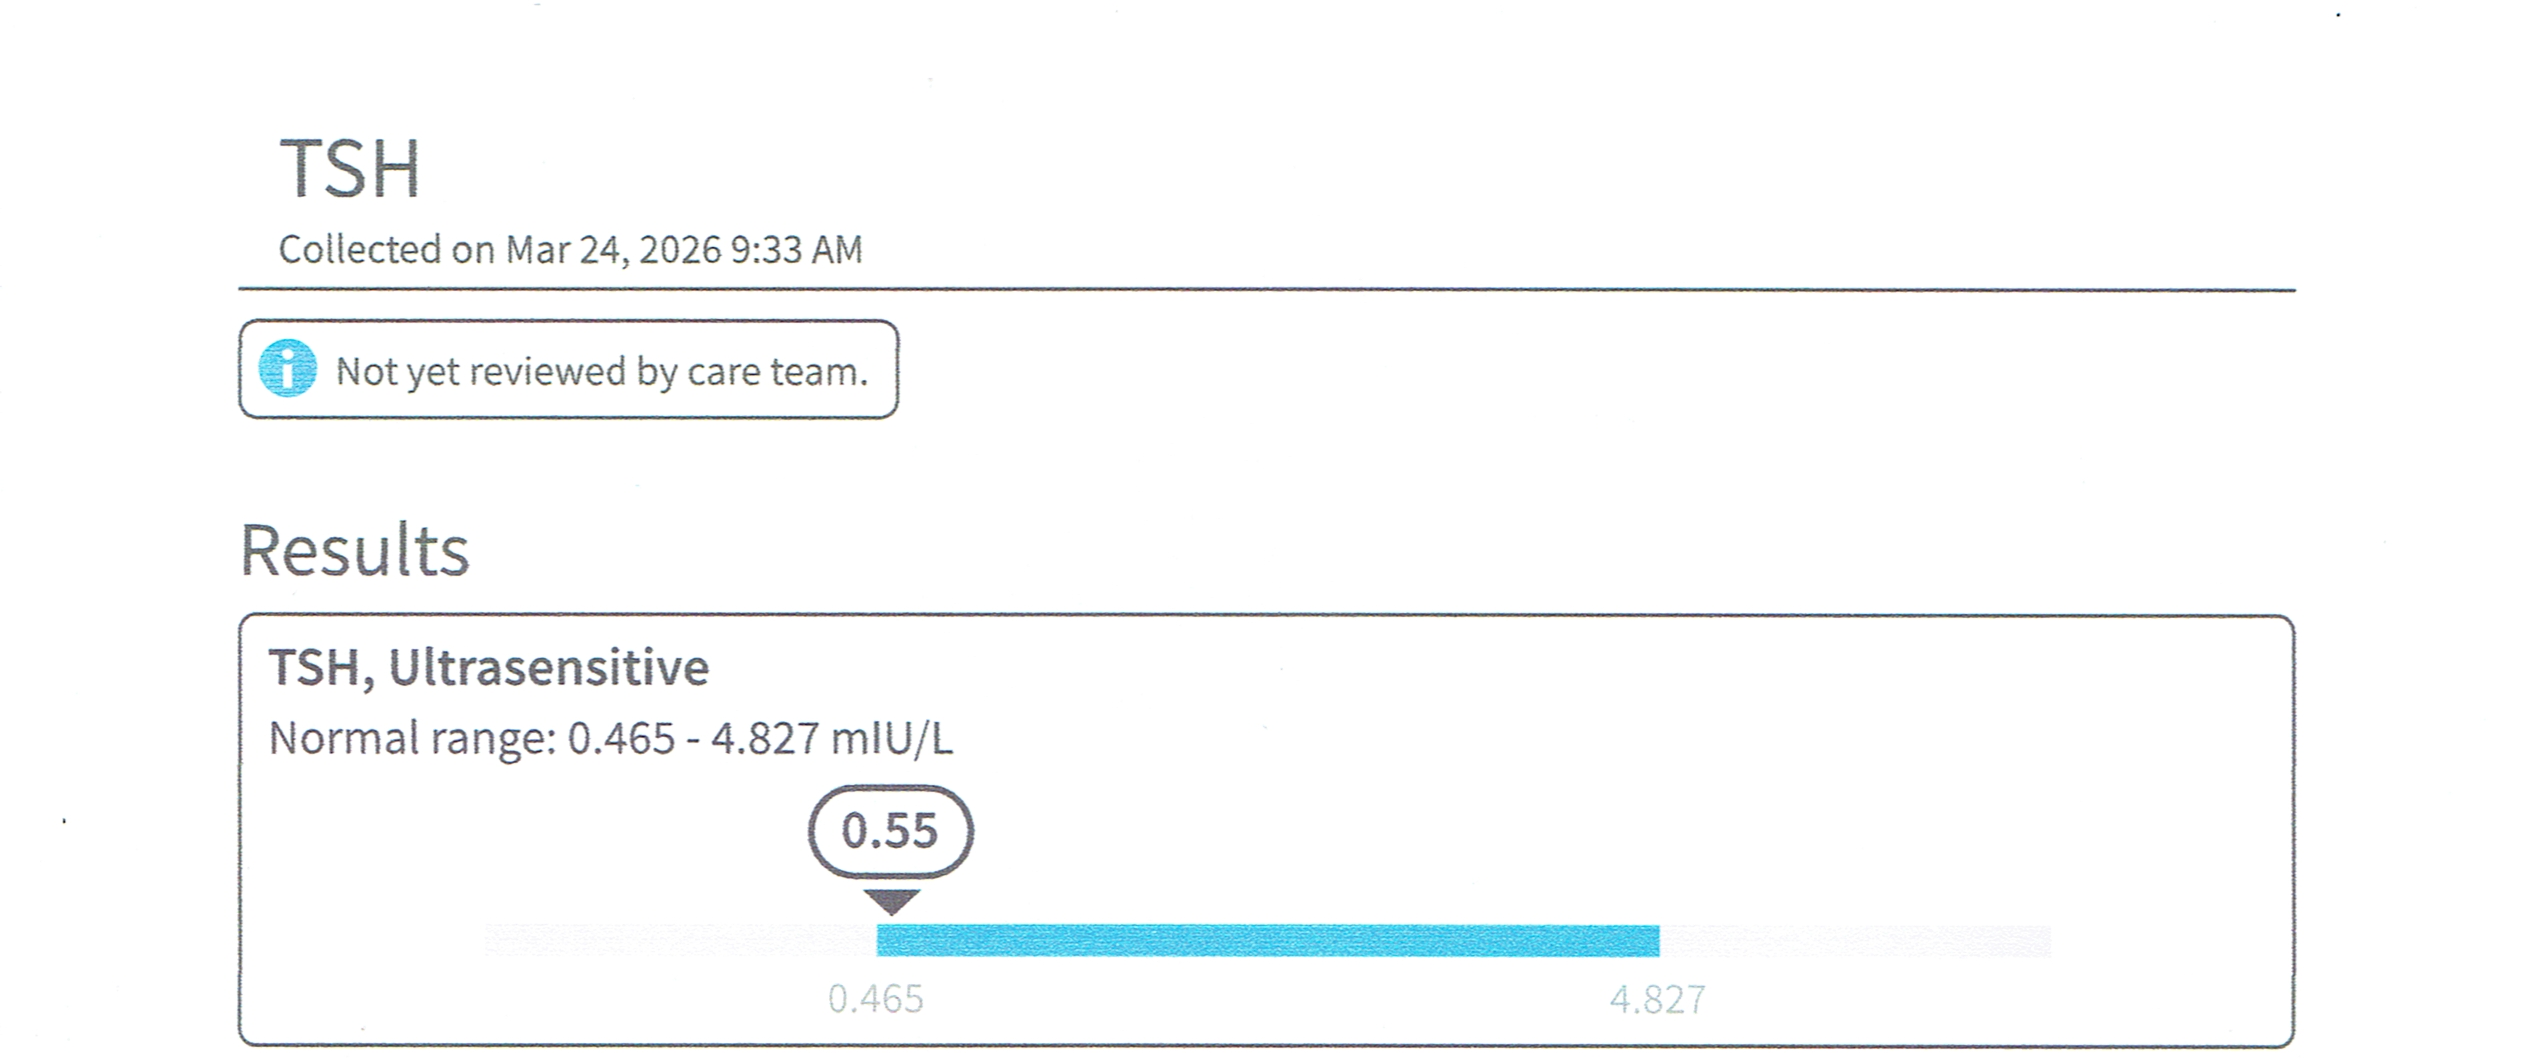
Task: Click the "Collected on Mar 24, 2026" date
Action: click(500, 249)
